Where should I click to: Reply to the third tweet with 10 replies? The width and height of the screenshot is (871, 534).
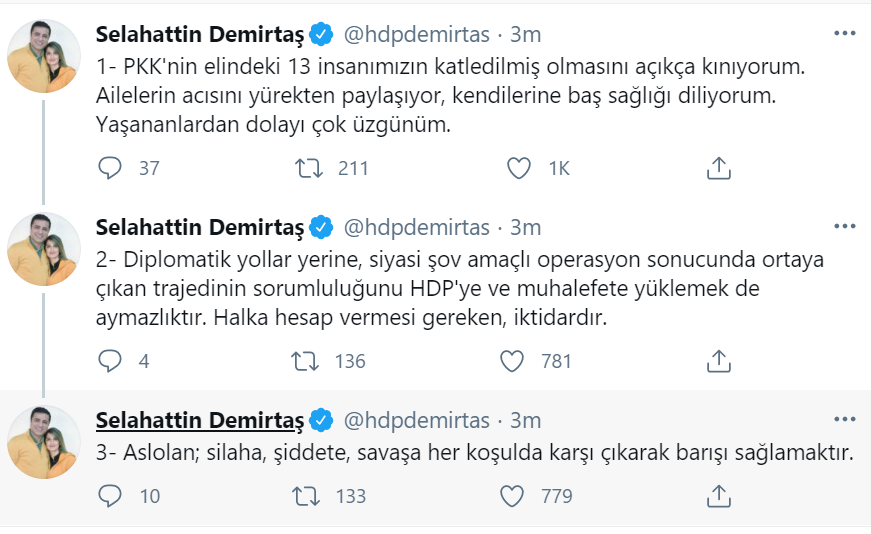[110, 495]
